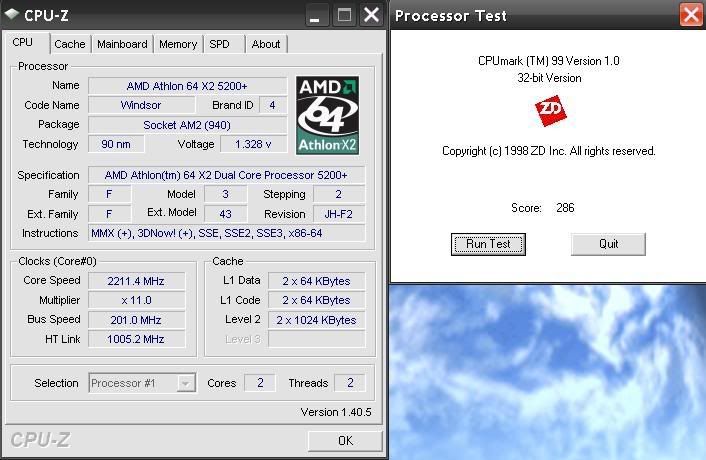The width and height of the screenshot is (706, 460).
Task: Open the About tab
Action: click(266, 44)
